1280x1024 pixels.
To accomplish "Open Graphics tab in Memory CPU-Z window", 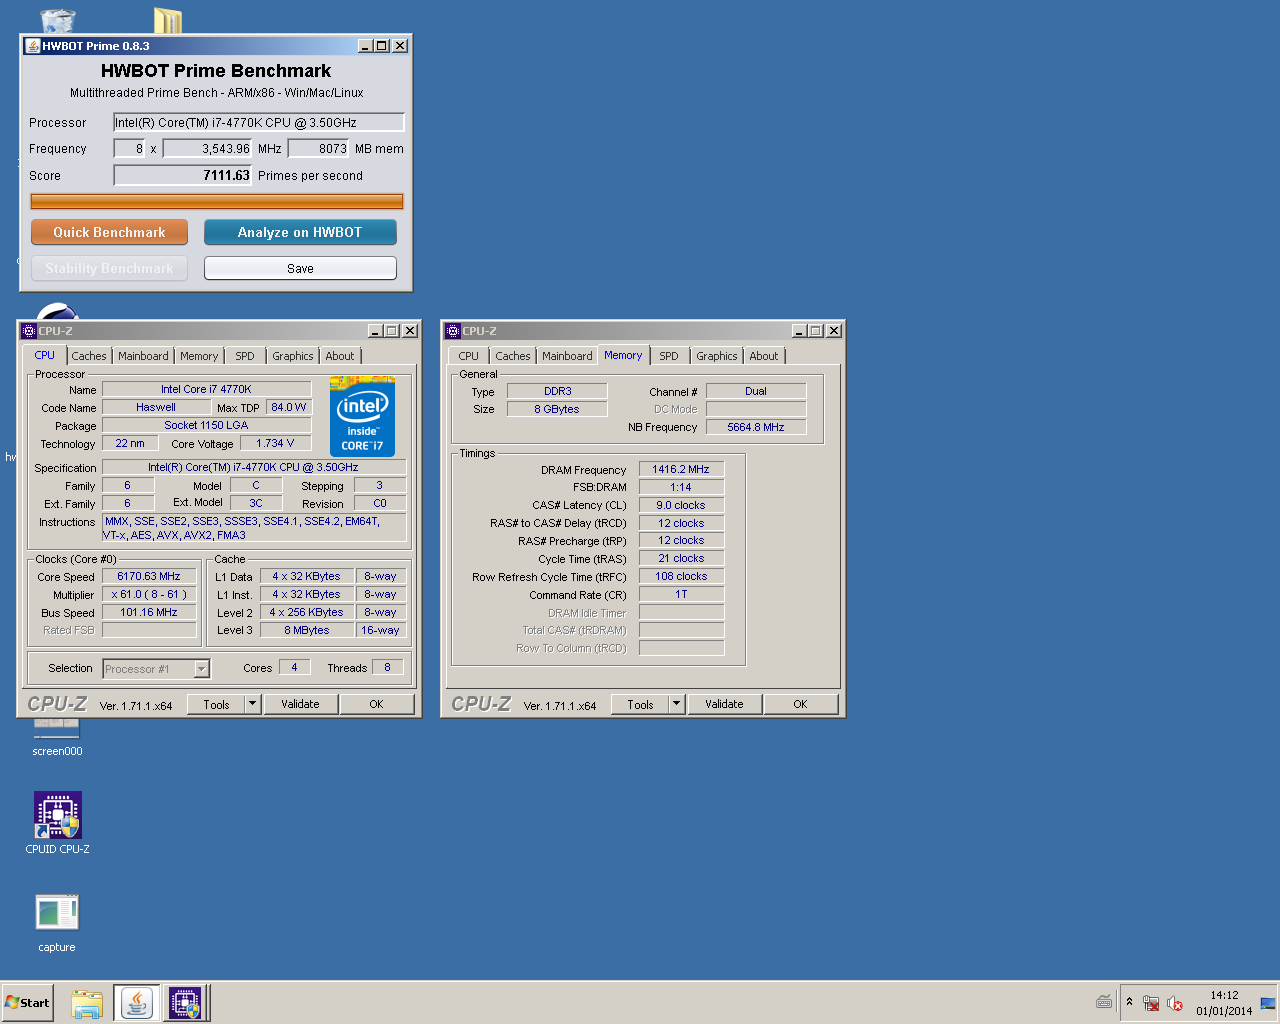I will coord(717,356).
